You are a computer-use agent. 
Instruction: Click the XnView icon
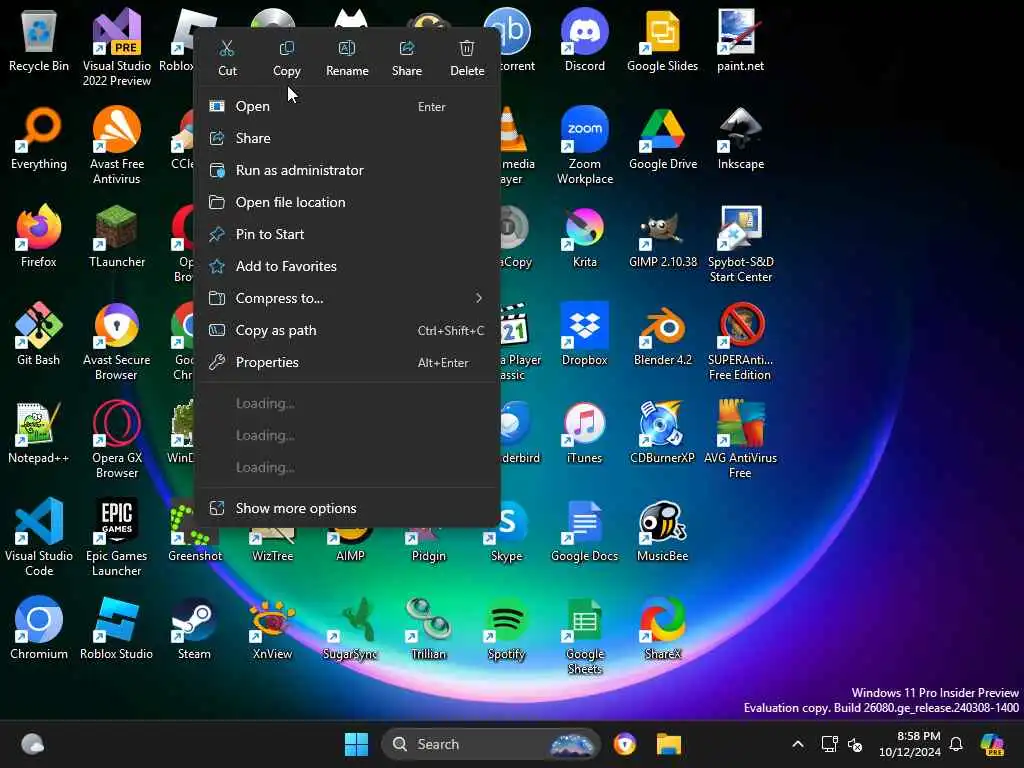[272, 628]
